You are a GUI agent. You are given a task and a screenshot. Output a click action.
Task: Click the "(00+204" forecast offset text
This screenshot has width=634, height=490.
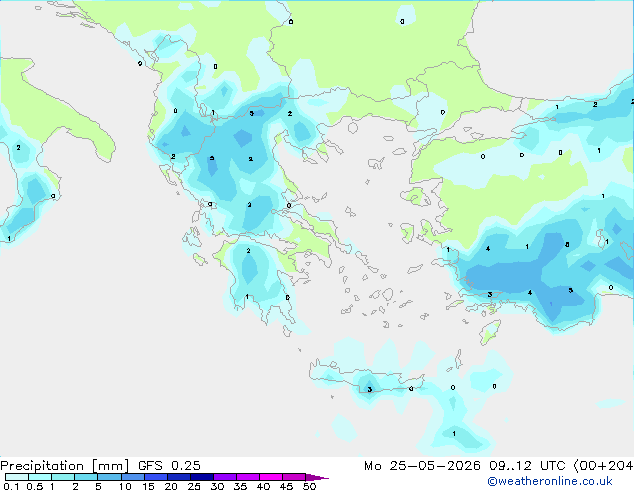coord(603,466)
